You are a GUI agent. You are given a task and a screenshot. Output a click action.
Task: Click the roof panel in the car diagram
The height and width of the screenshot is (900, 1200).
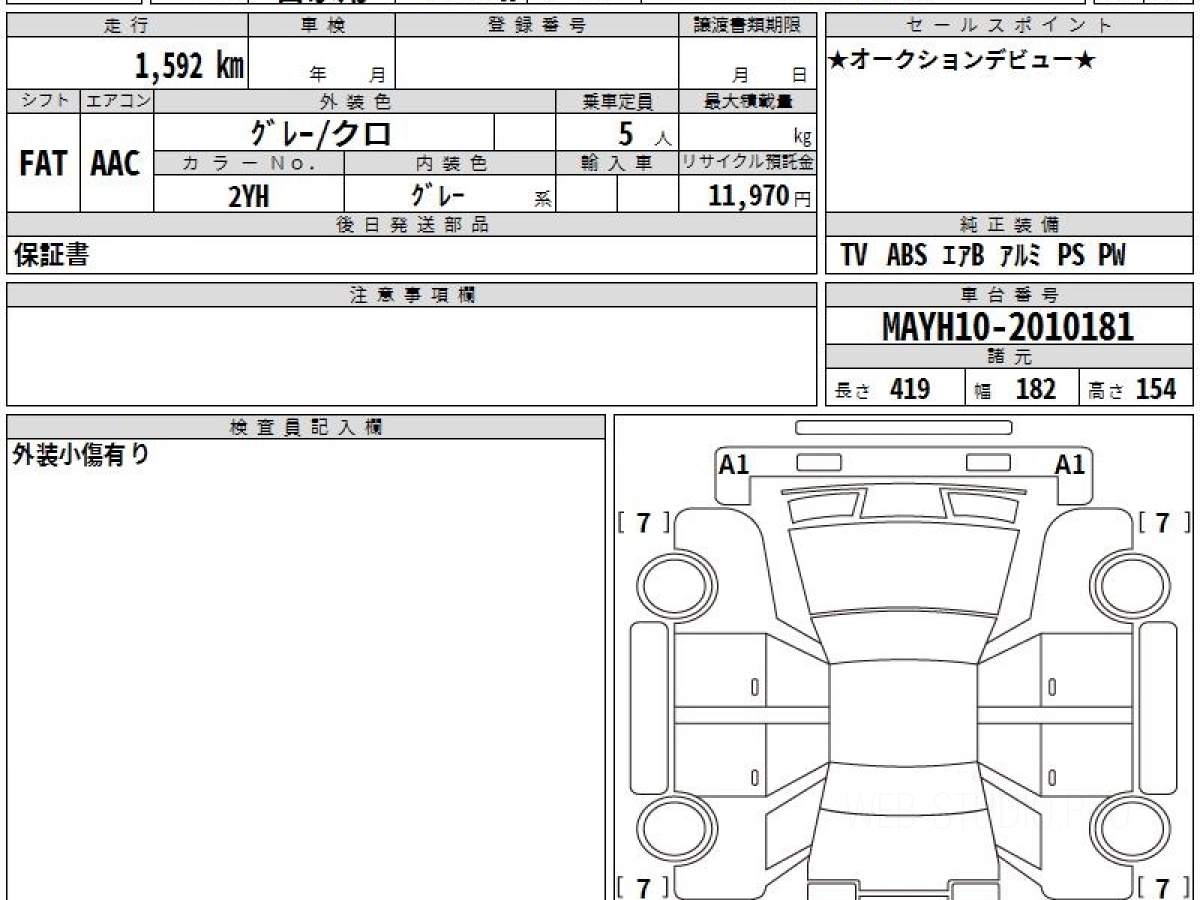(x=903, y=714)
